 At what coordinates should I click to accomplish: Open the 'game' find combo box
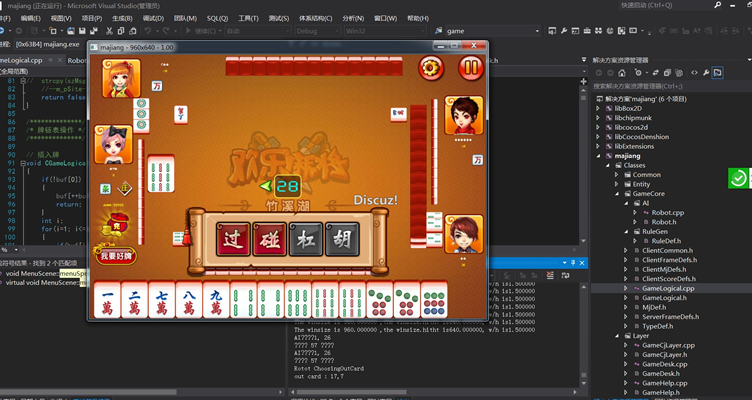coord(493,31)
